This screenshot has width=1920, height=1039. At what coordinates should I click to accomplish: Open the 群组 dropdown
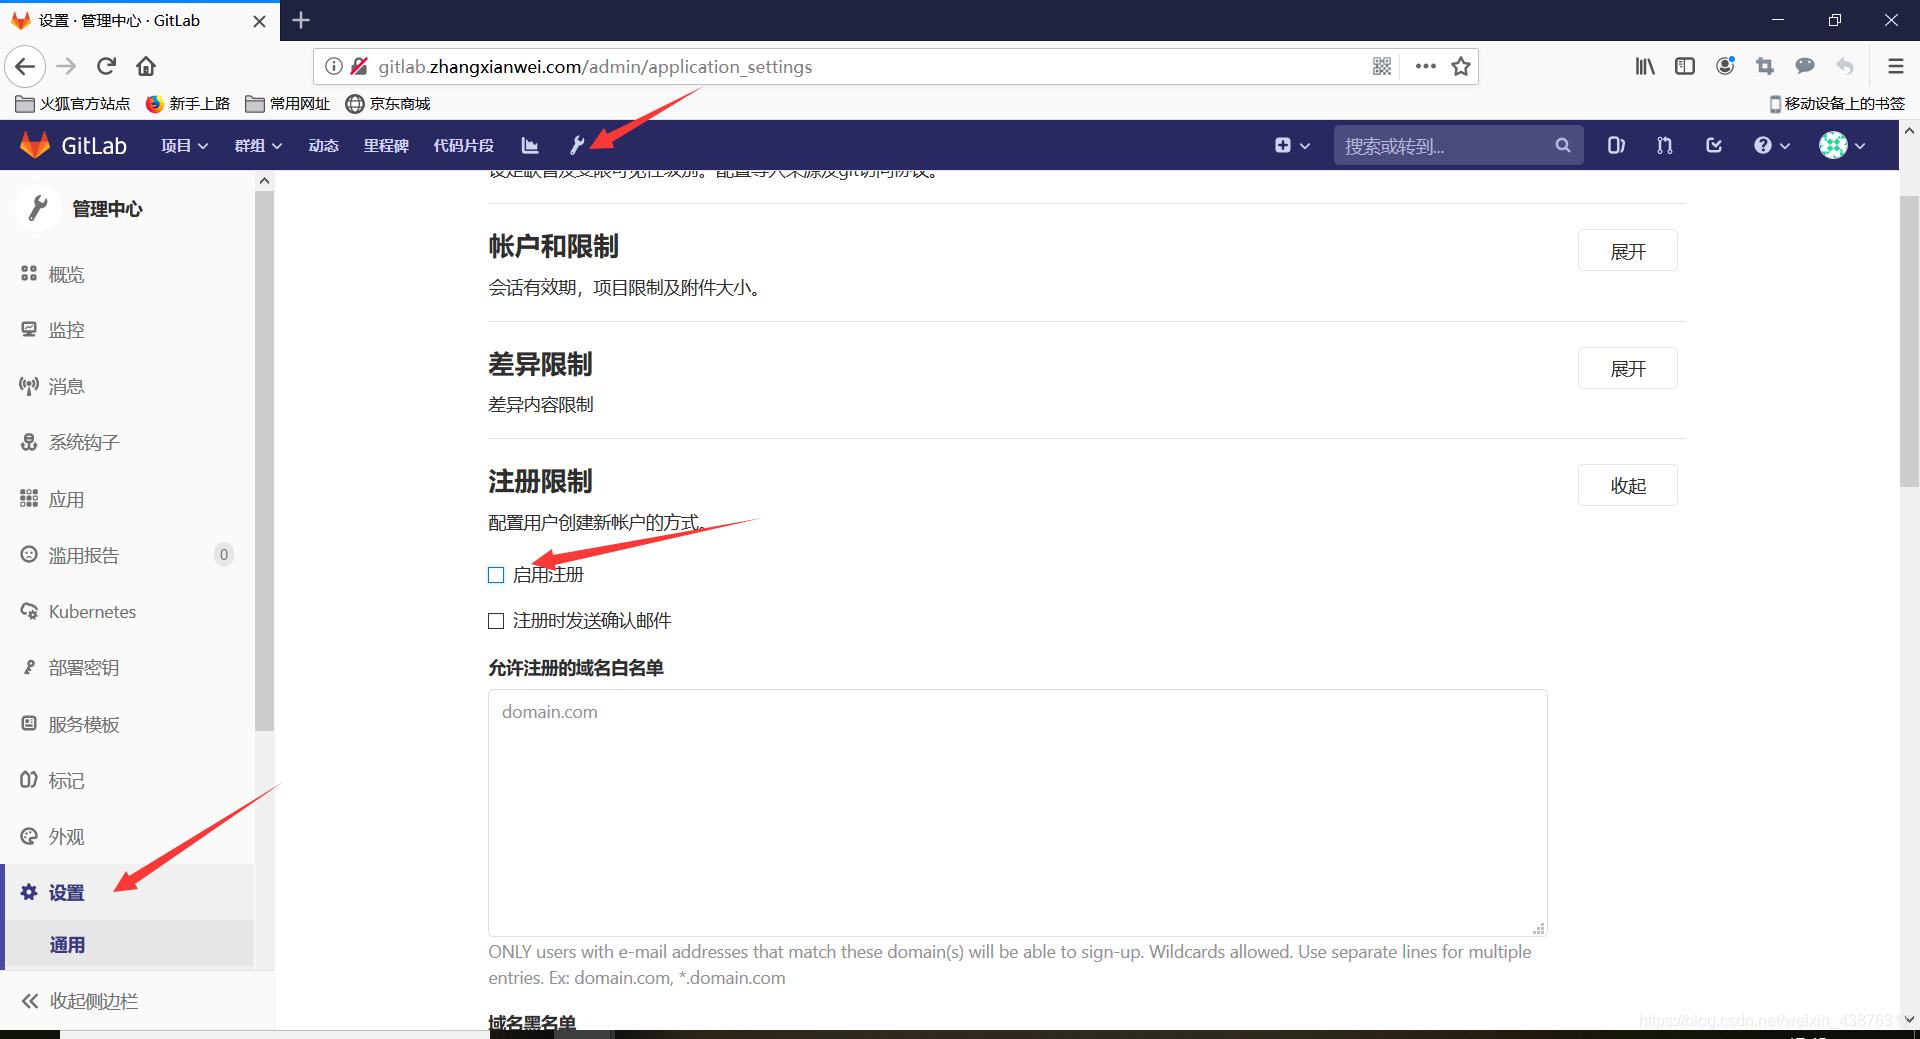(x=257, y=145)
